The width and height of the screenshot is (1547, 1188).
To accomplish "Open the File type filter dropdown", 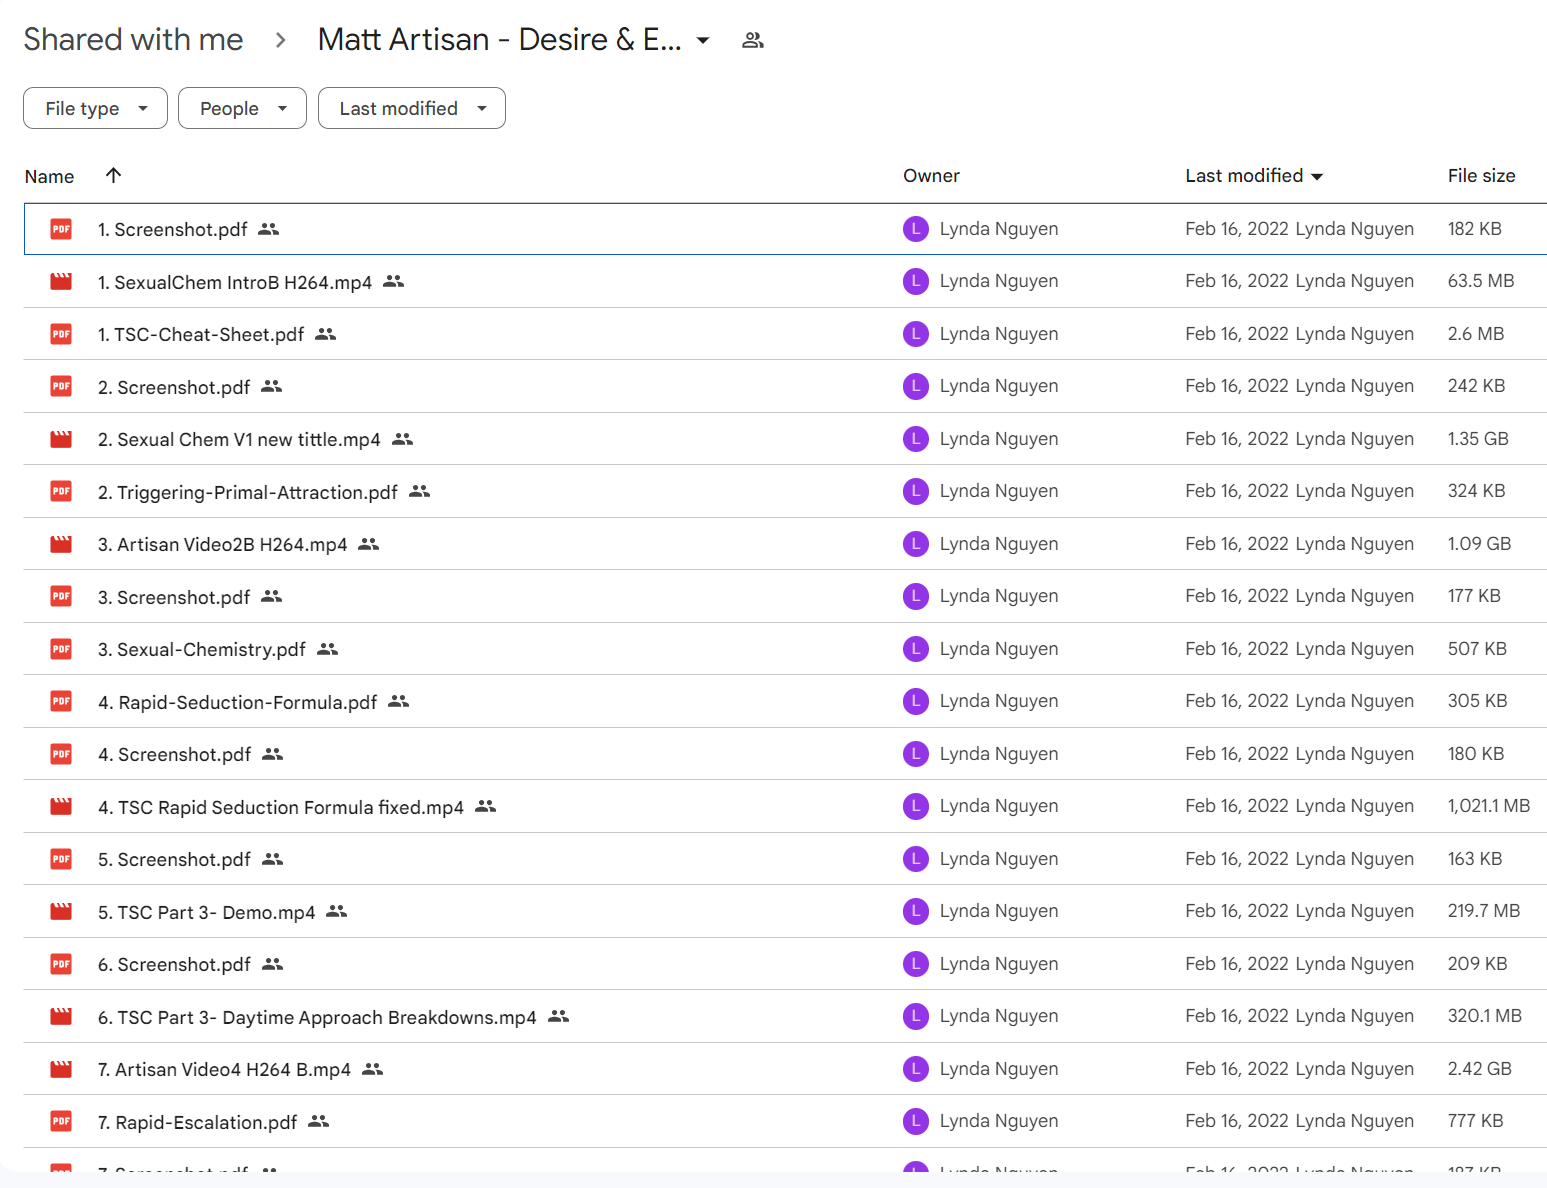I will [95, 108].
